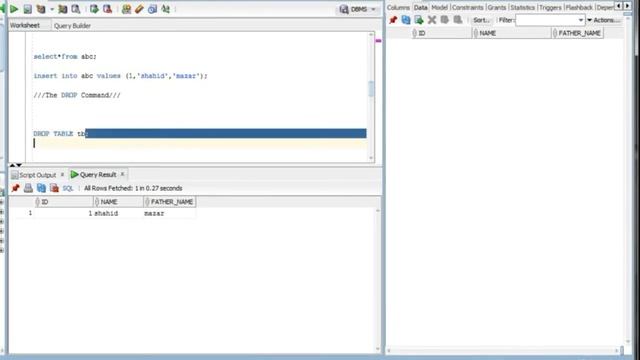Open the Columns tab in table viewer
The height and width of the screenshot is (360, 640).
click(x=398, y=7)
